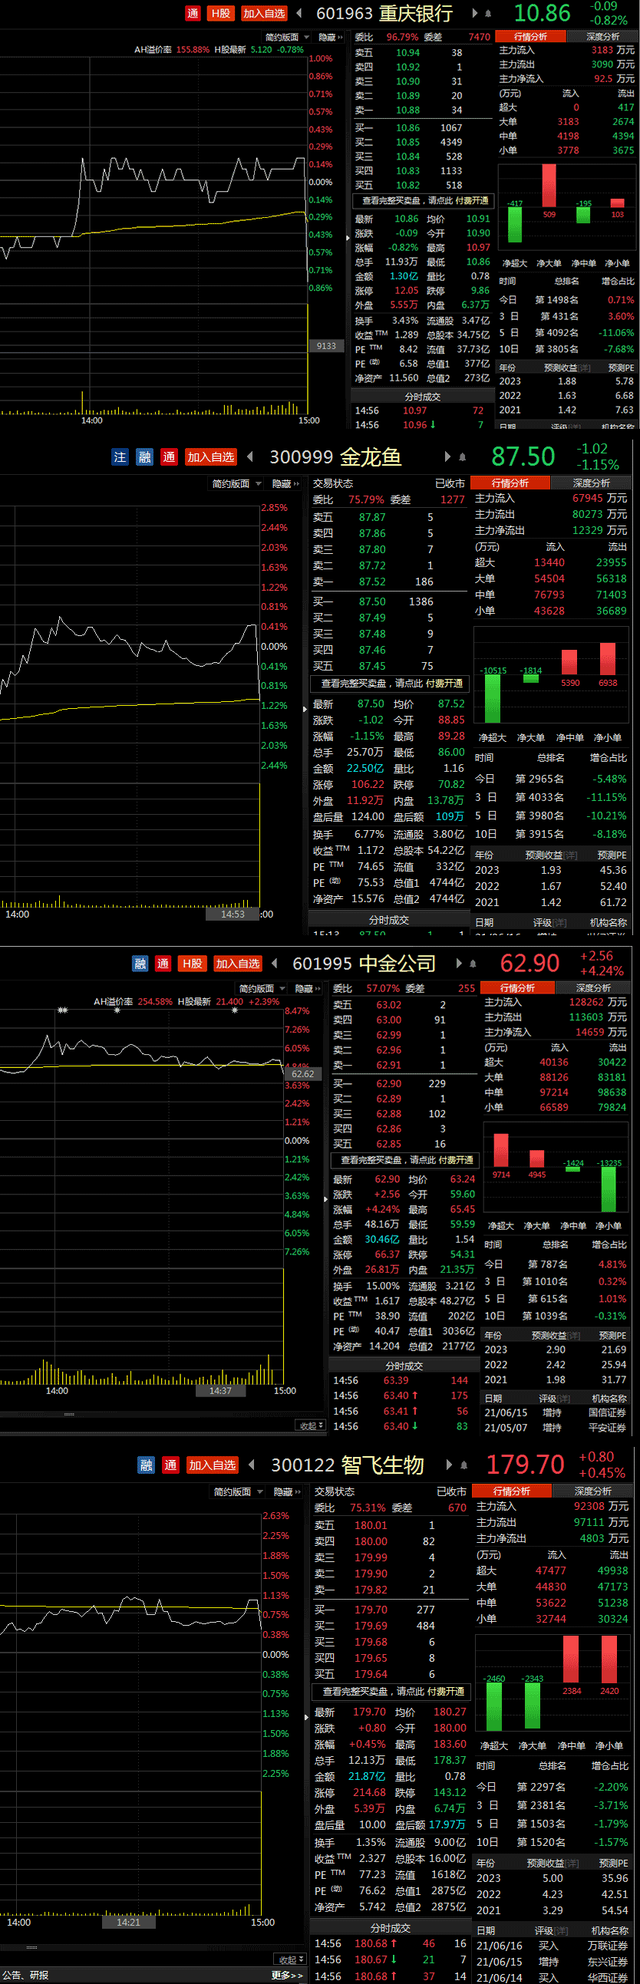
Task: Switch to 深度分析 tab for 重庆银行
Action: tap(603, 36)
